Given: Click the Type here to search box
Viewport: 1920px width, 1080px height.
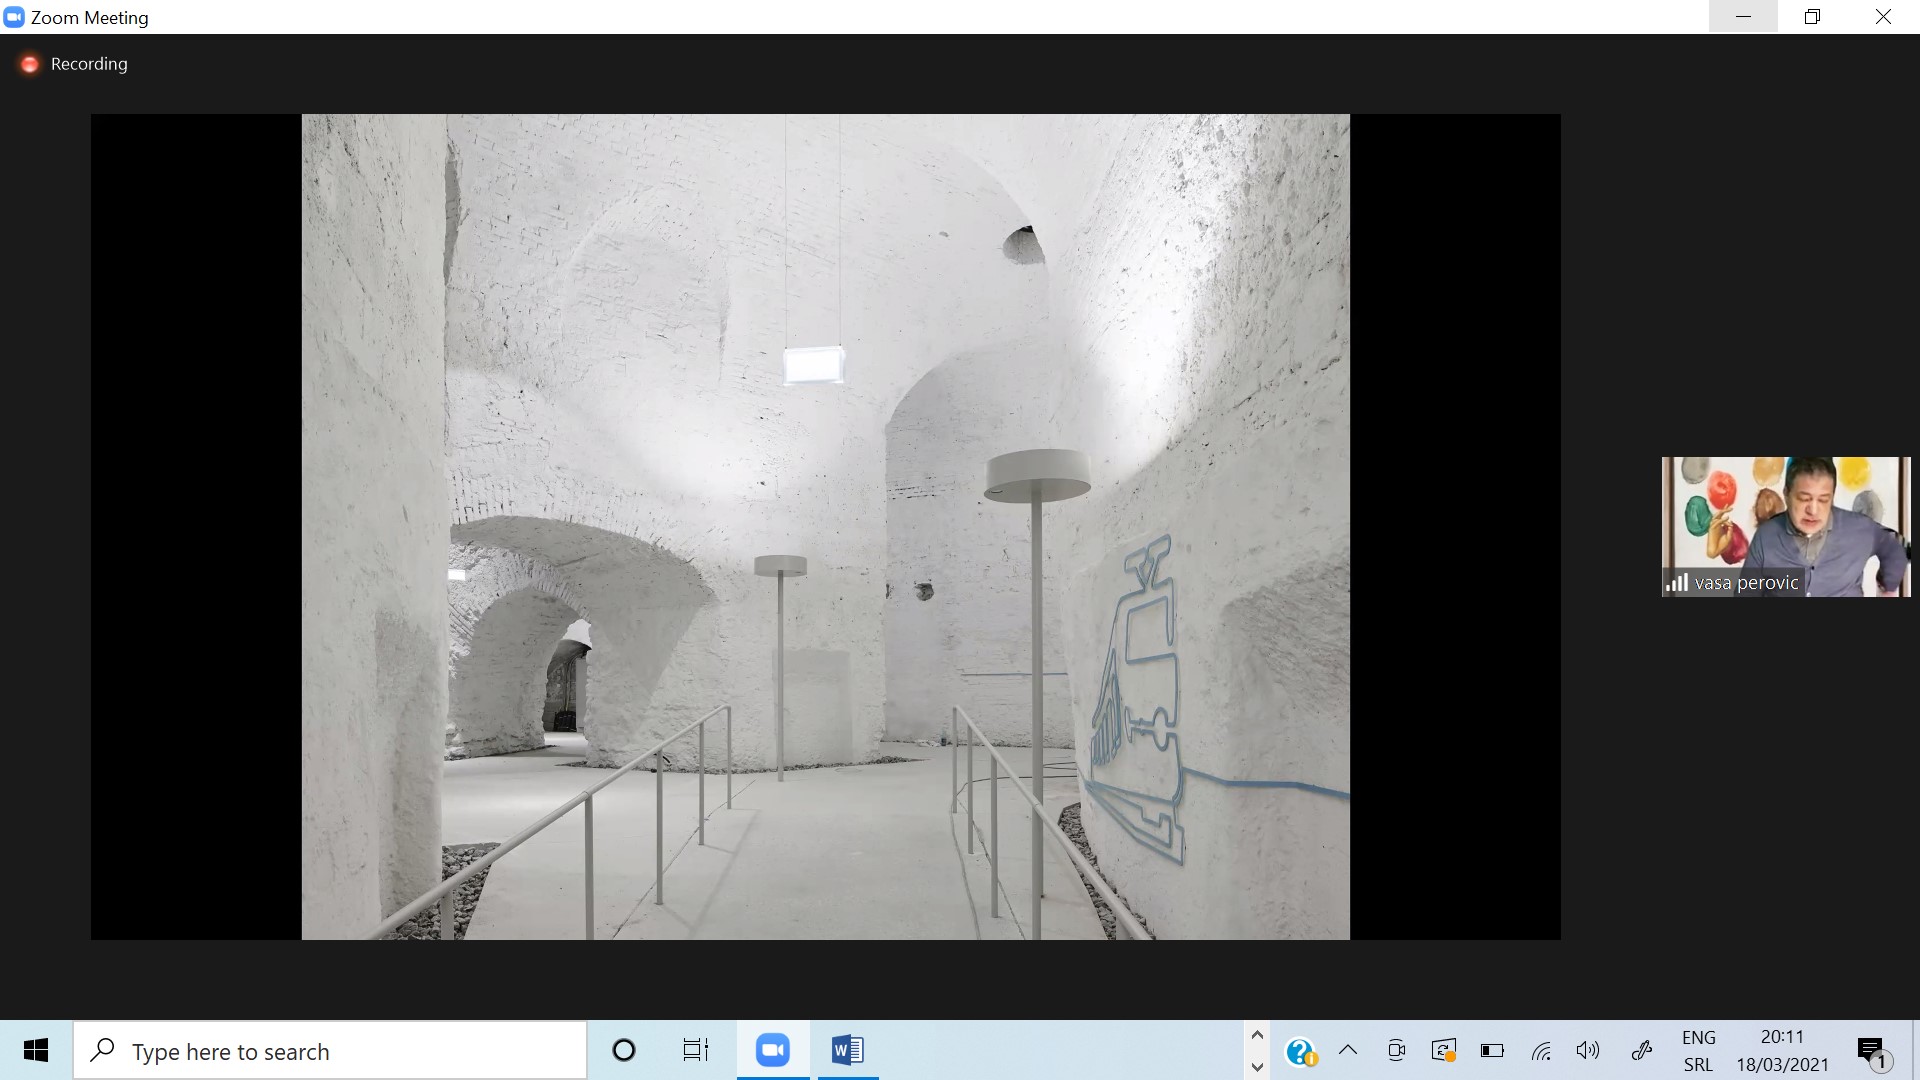Looking at the screenshot, I should click(330, 1051).
